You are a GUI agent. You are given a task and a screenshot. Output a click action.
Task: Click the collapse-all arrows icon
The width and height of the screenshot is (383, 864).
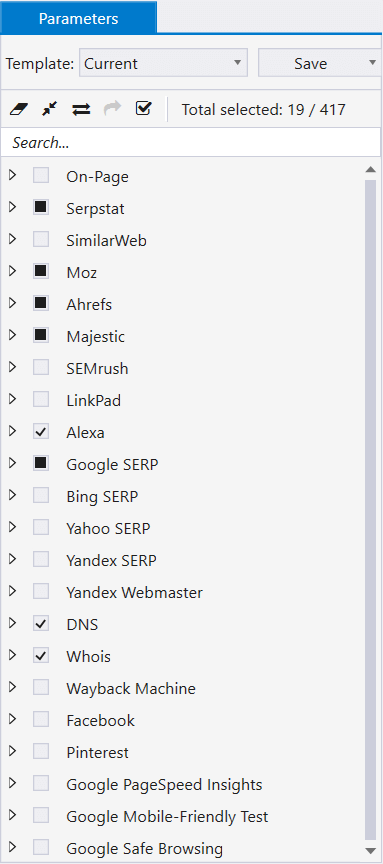point(50,110)
